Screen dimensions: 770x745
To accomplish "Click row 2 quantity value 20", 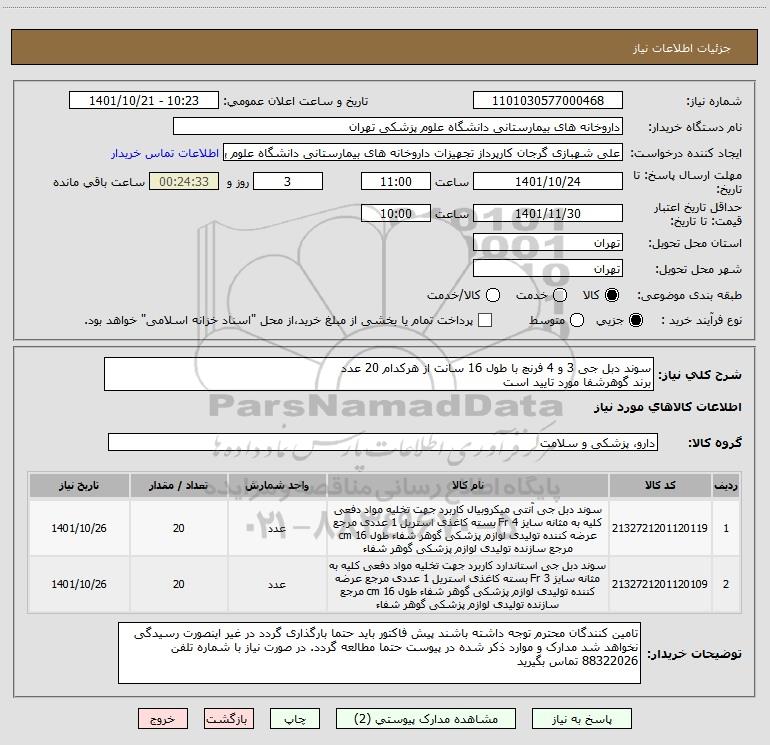I will coord(178,584).
